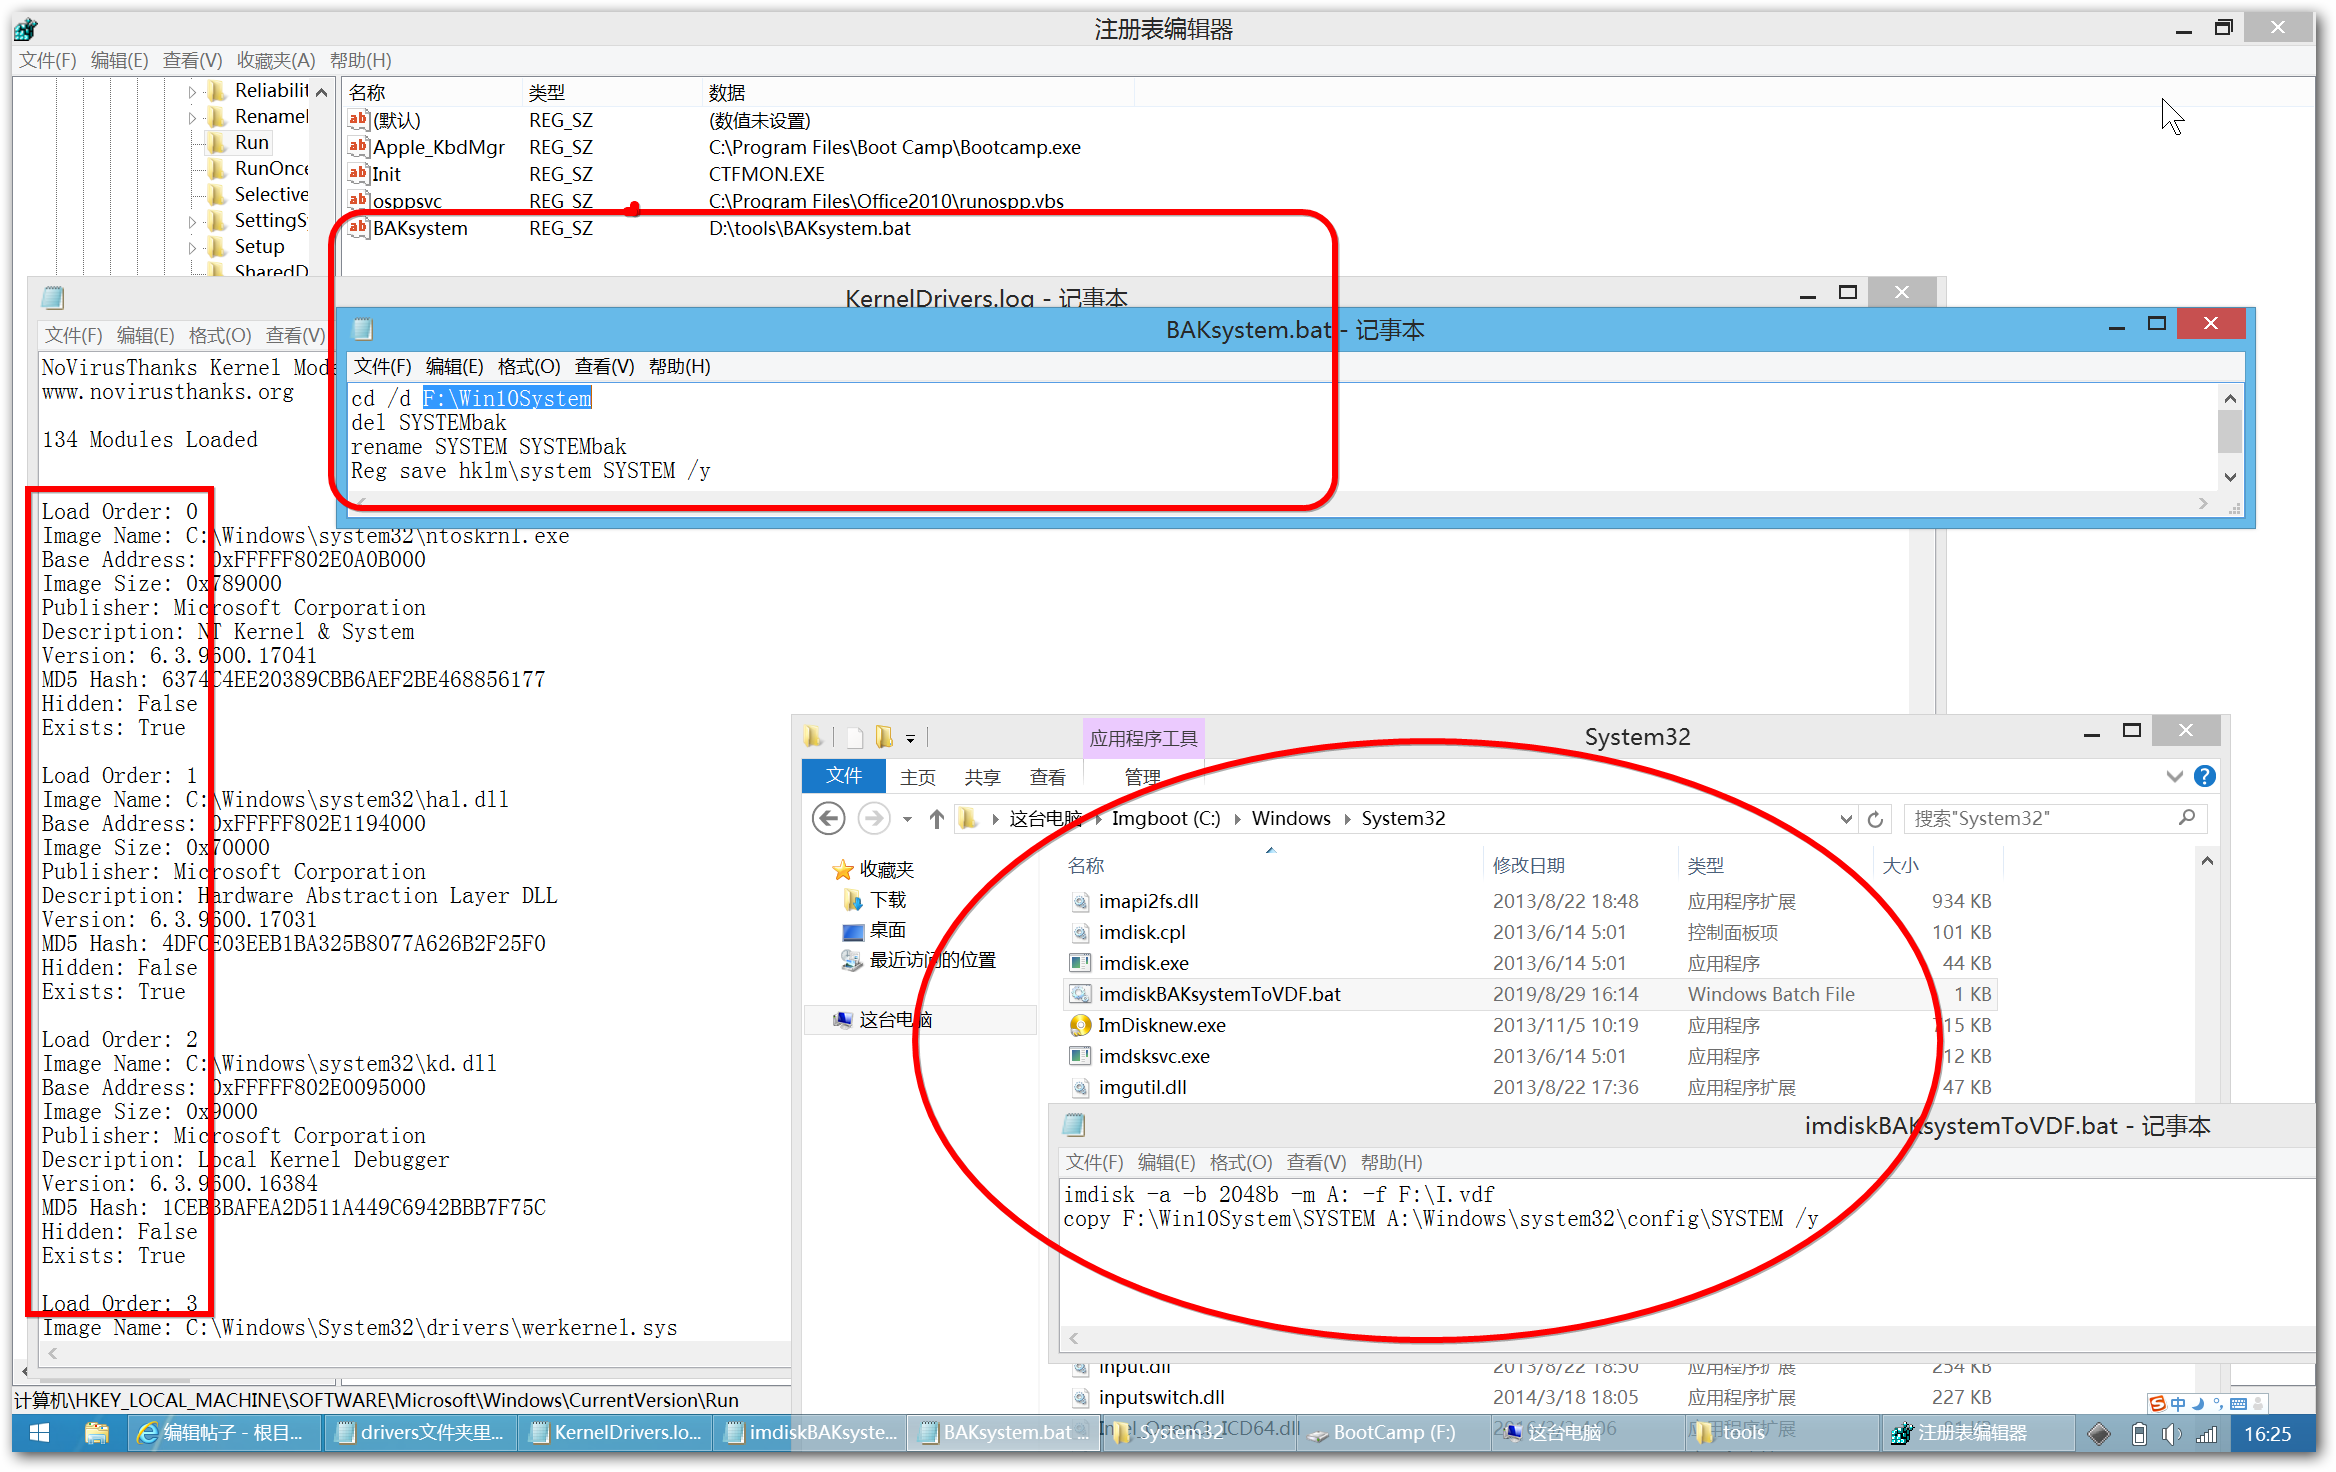Image resolution: width=2336 pixels, height=1472 pixels.
Task: Open the 文件 tab in Explorer
Action: tap(844, 776)
